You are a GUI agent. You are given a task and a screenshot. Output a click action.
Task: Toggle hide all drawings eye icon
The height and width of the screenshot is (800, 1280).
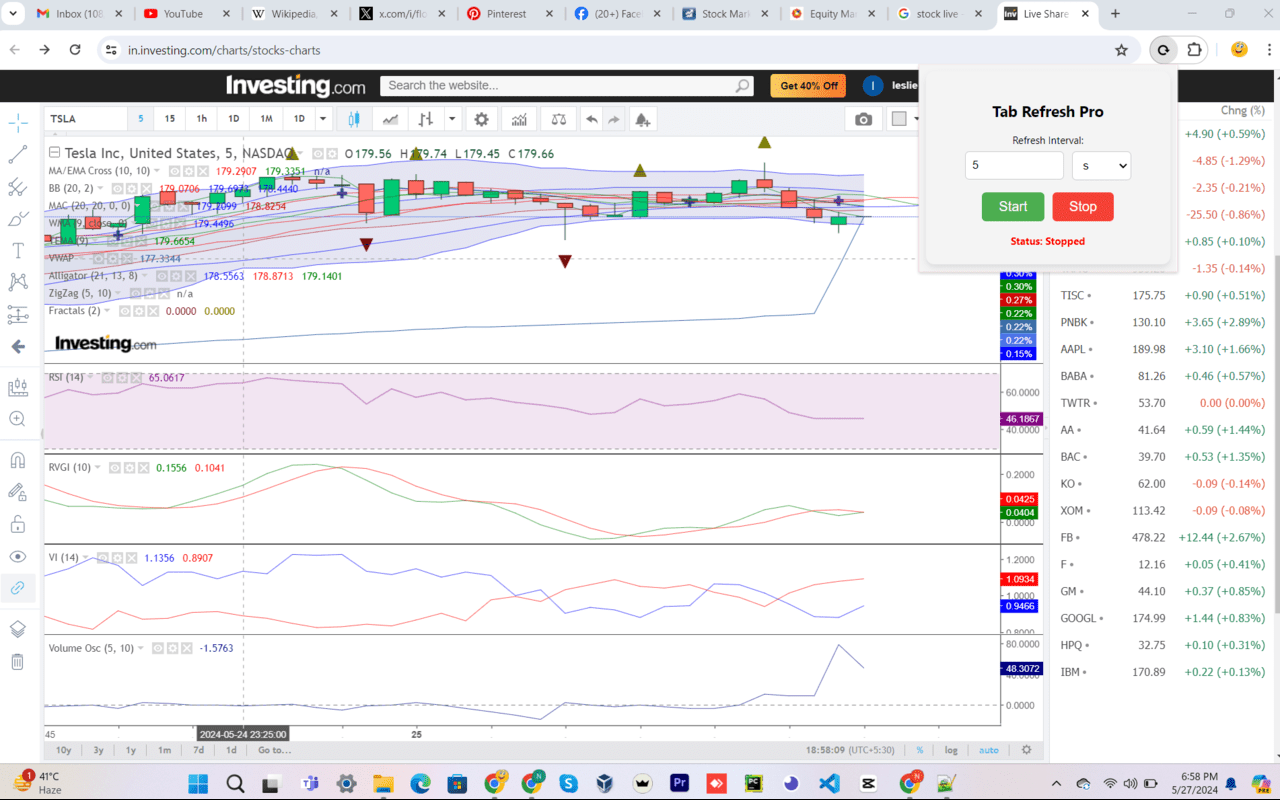(x=18, y=556)
